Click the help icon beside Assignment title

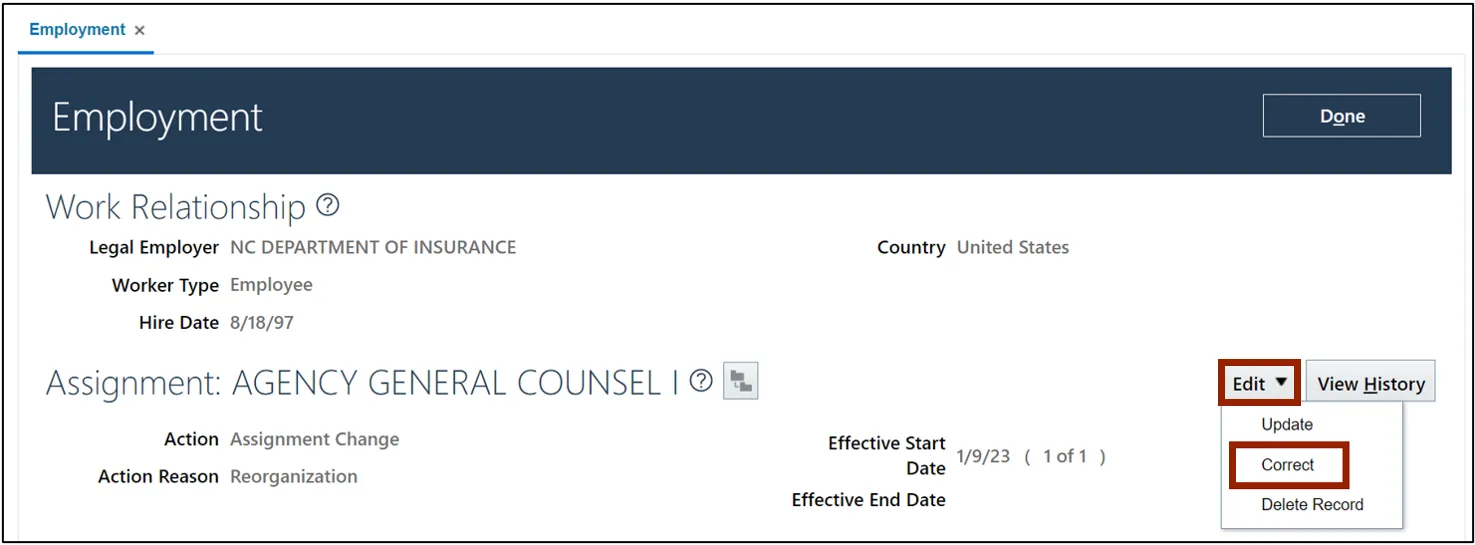[701, 381]
